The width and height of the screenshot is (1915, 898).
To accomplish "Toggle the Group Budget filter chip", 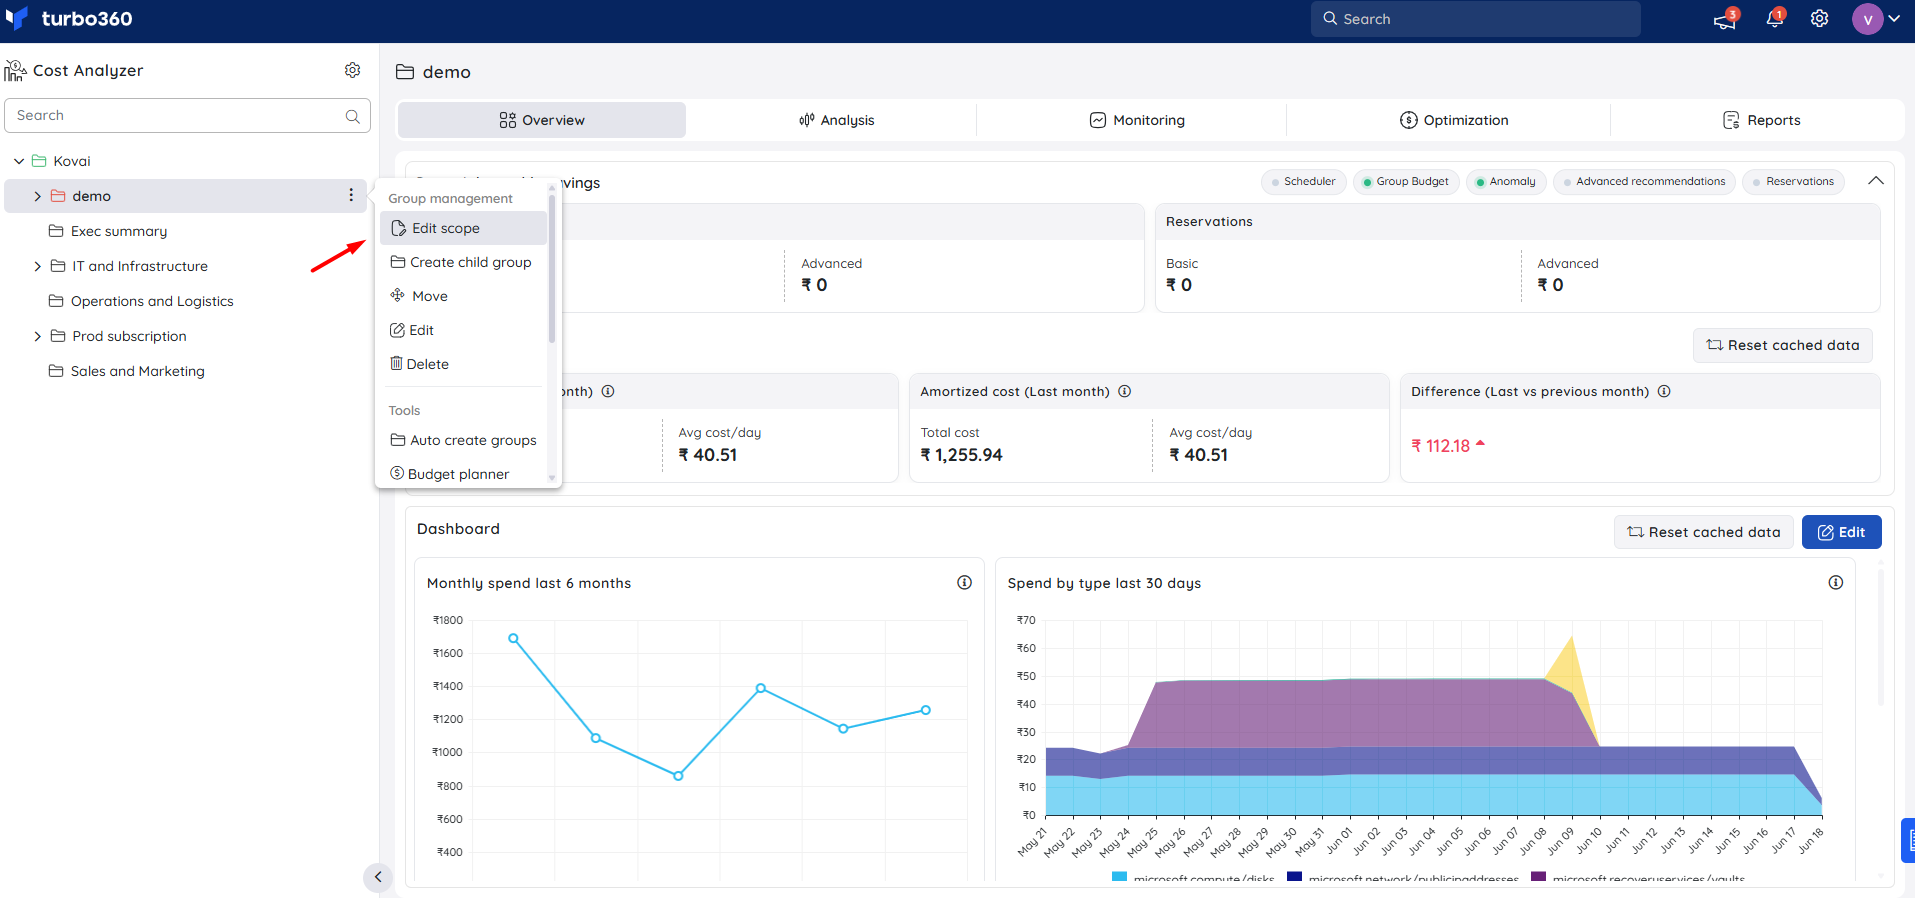I will [1406, 182].
